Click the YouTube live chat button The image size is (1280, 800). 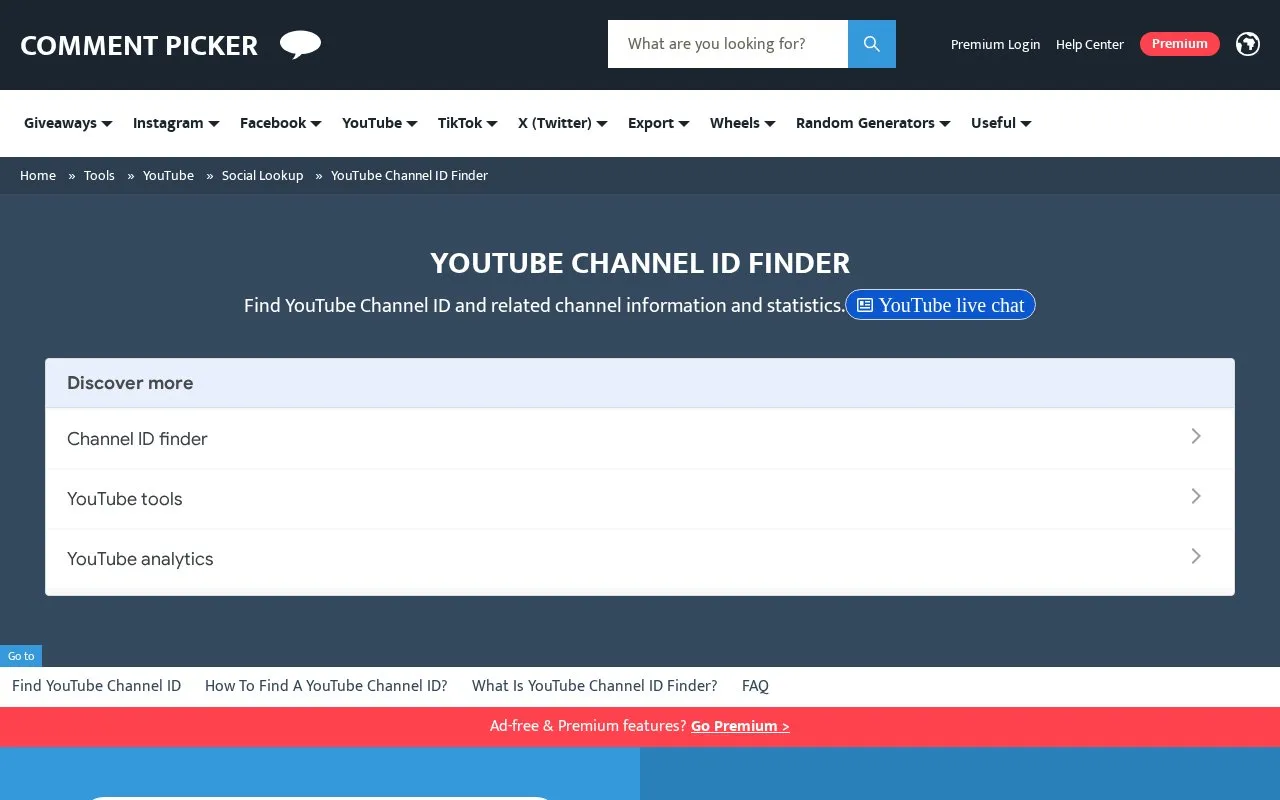pos(940,305)
